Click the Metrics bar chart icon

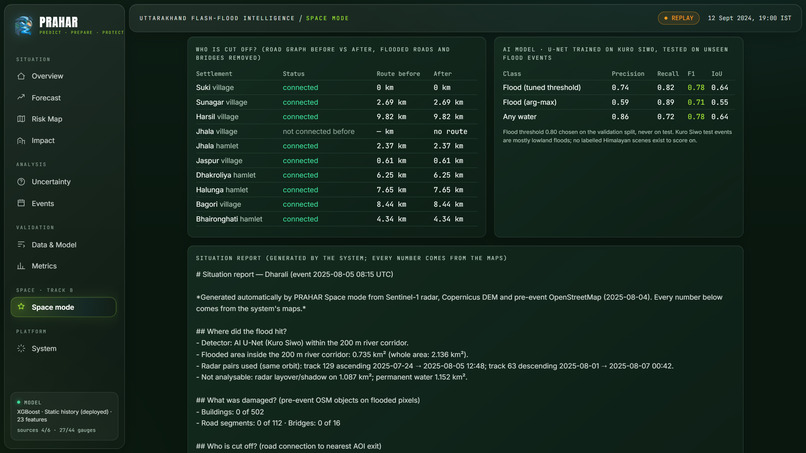click(21, 266)
